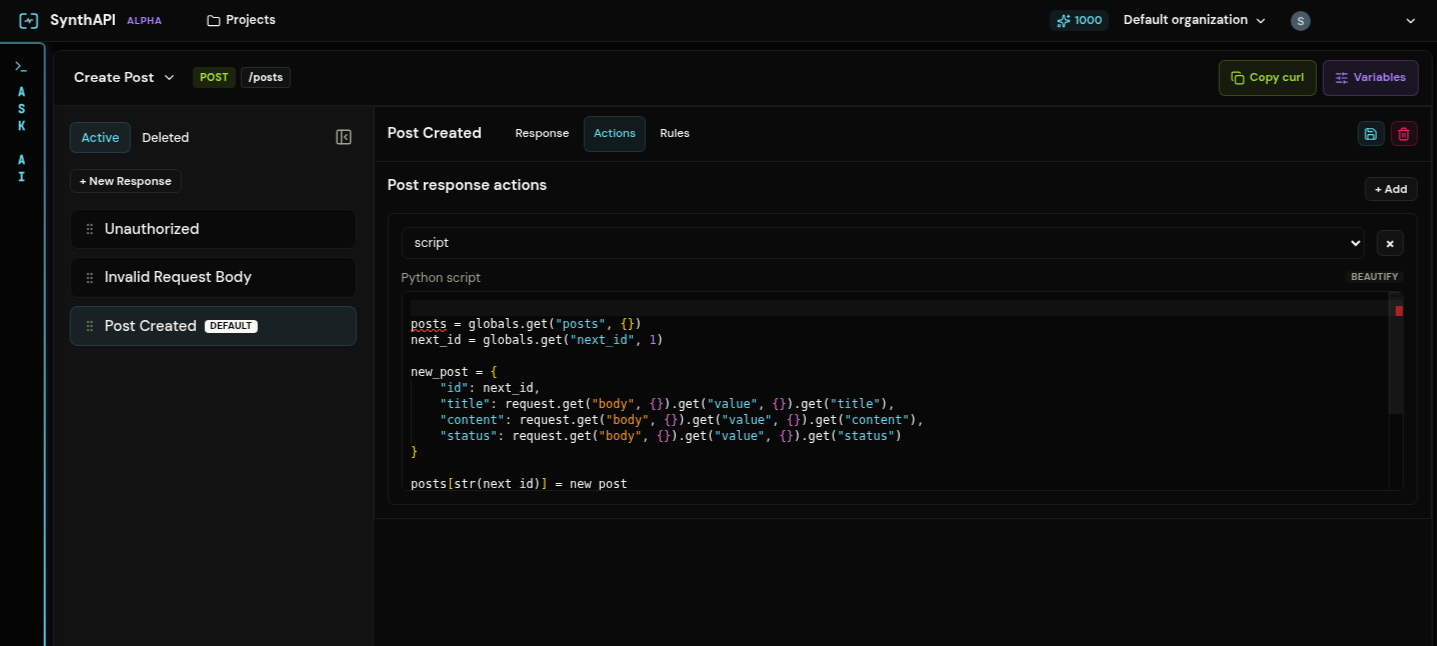Remove the script action with x button
Image resolution: width=1437 pixels, height=646 pixels.
1390,243
